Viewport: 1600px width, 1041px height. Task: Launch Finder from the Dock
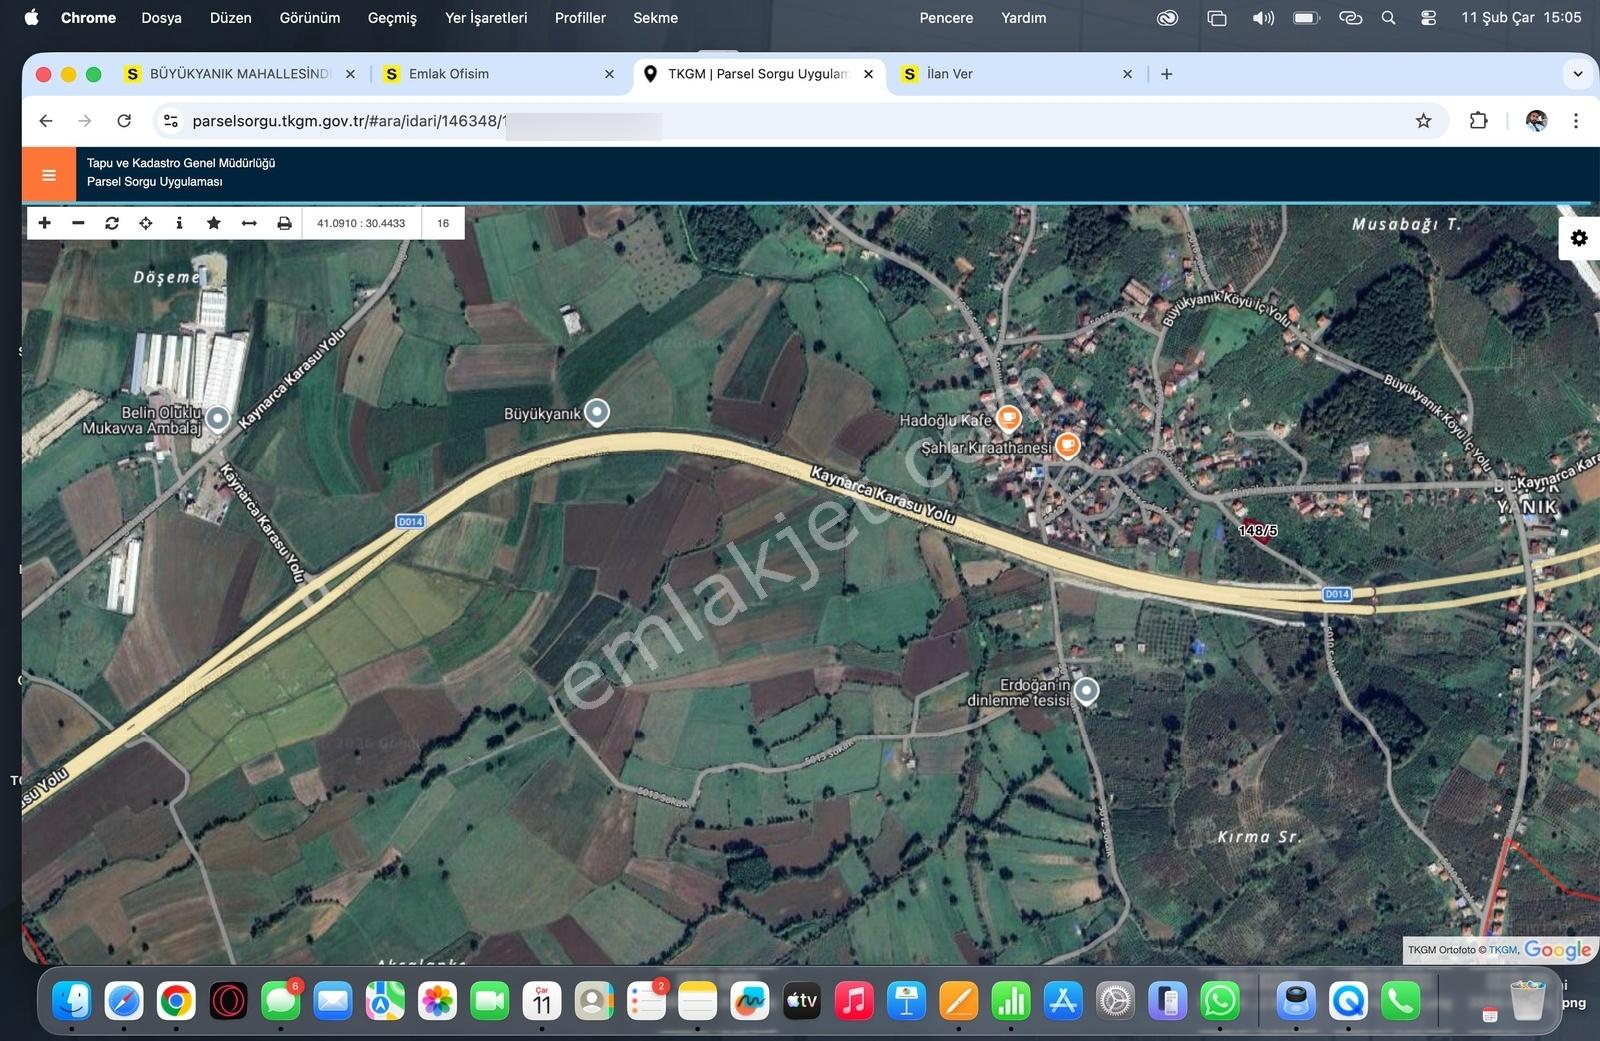(72, 1001)
